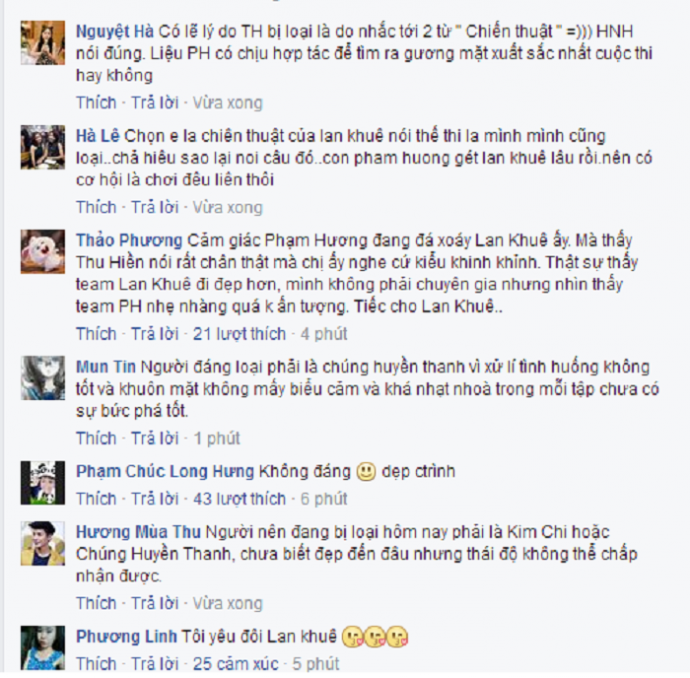
Task: Open Hà Lê's avatar thumbnail
Action: [x=43, y=147]
